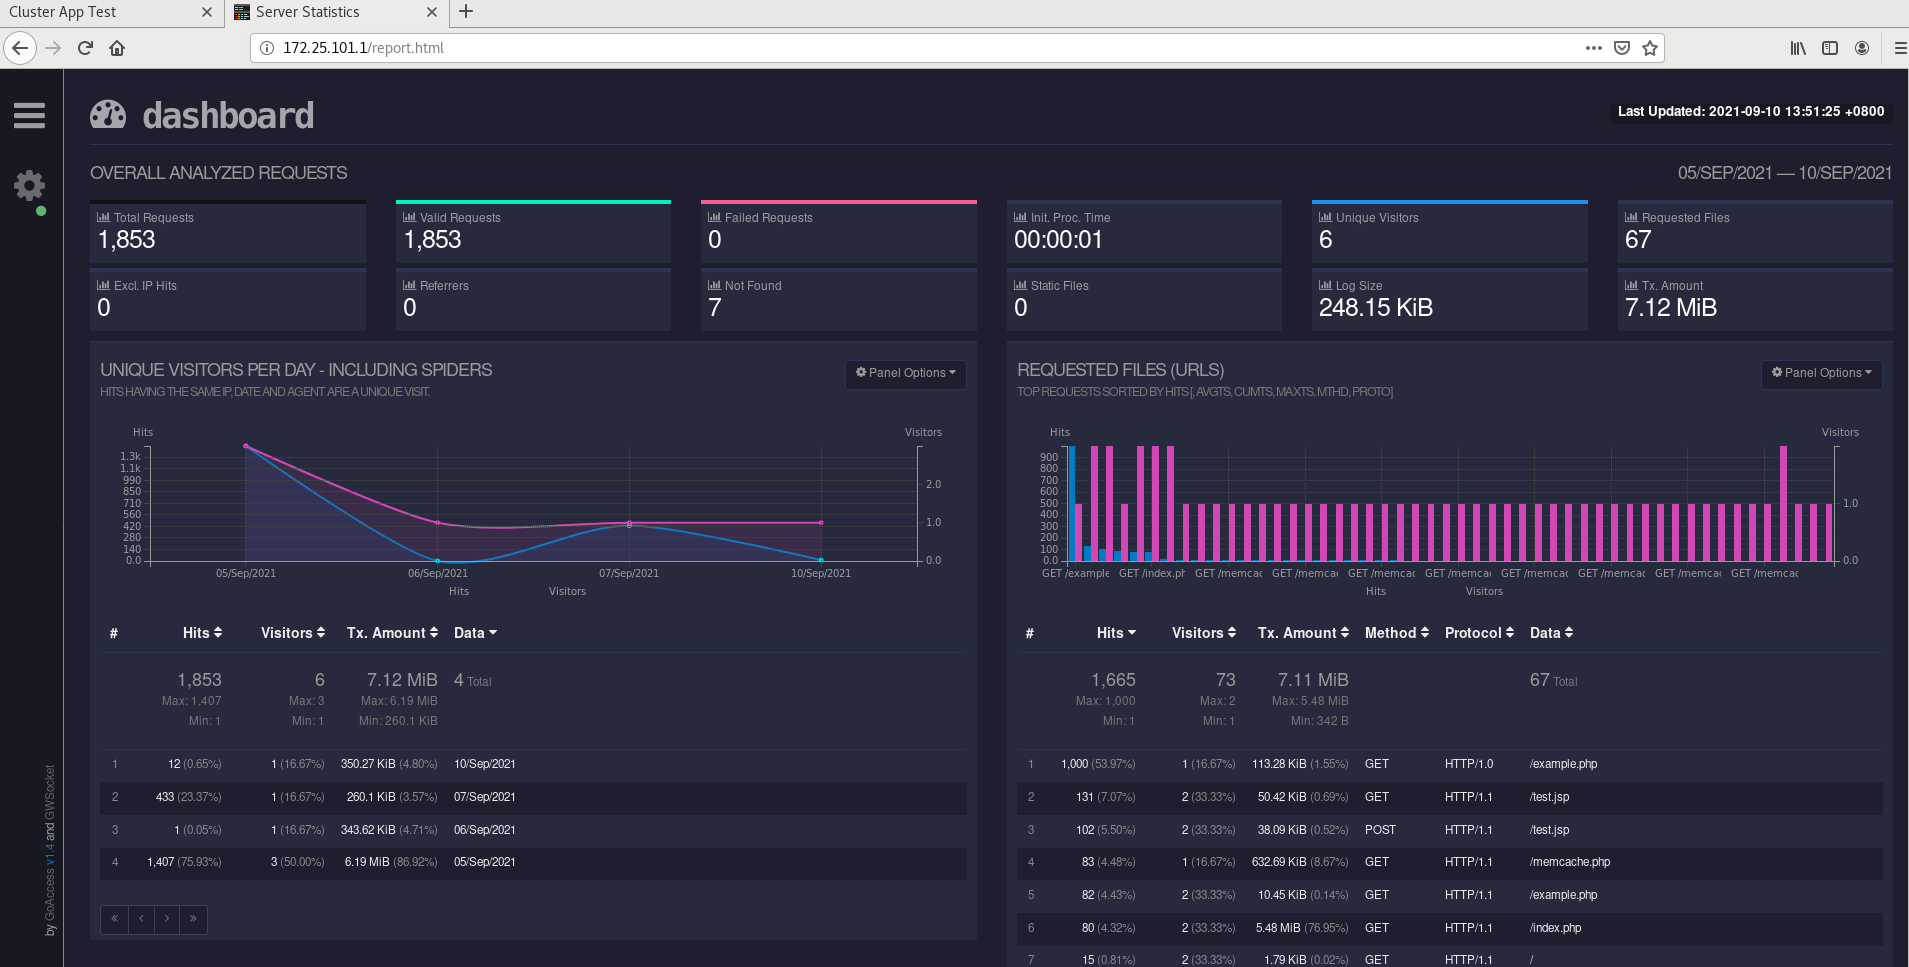Go back with browser back arrow

click(x=20, y=48)
